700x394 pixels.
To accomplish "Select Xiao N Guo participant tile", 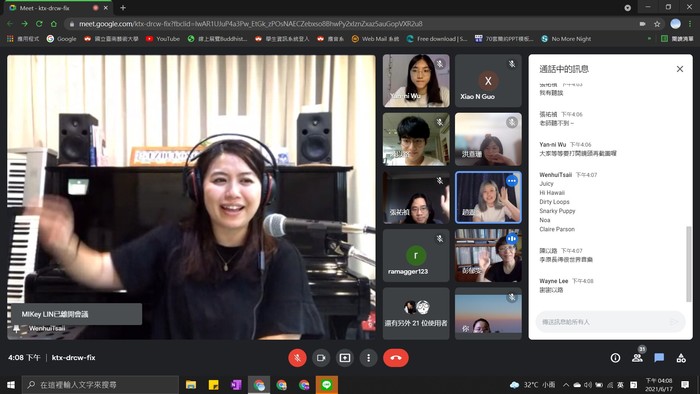I will 488,81.
